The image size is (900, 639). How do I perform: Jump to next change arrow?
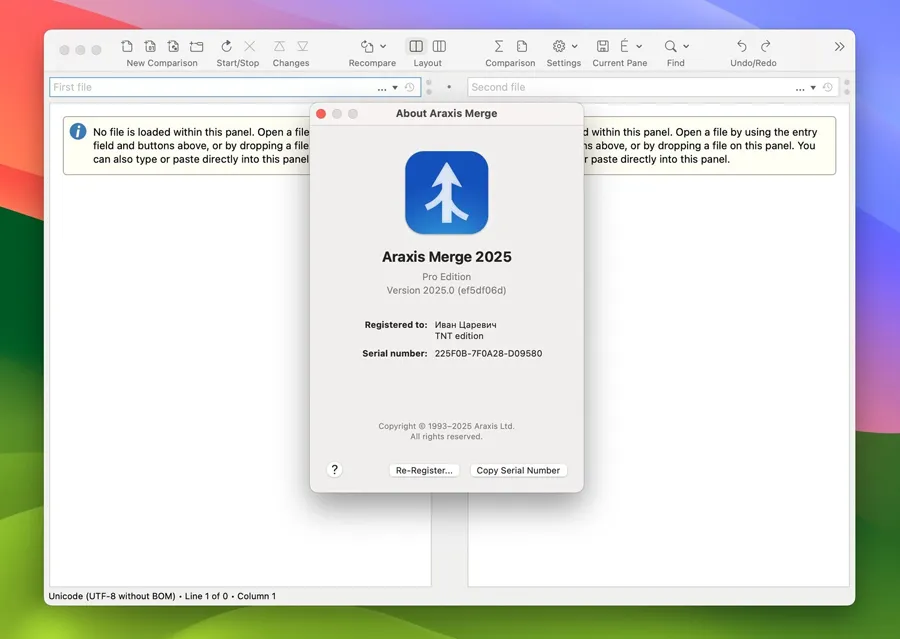point(303,47)
